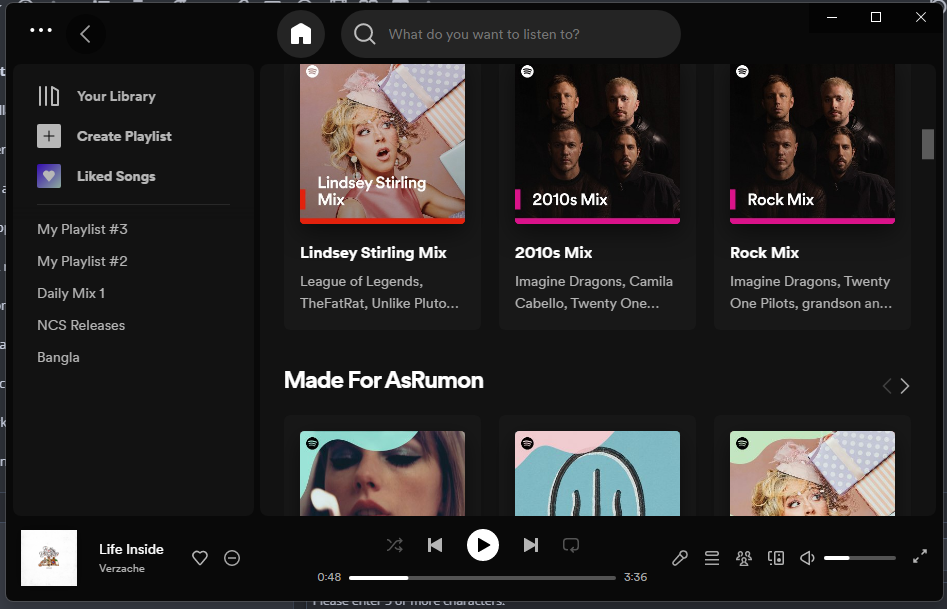Open the Daily Mix 1 playlist
Viewport: 947px width, 609px height.
(x=71, y=293)
